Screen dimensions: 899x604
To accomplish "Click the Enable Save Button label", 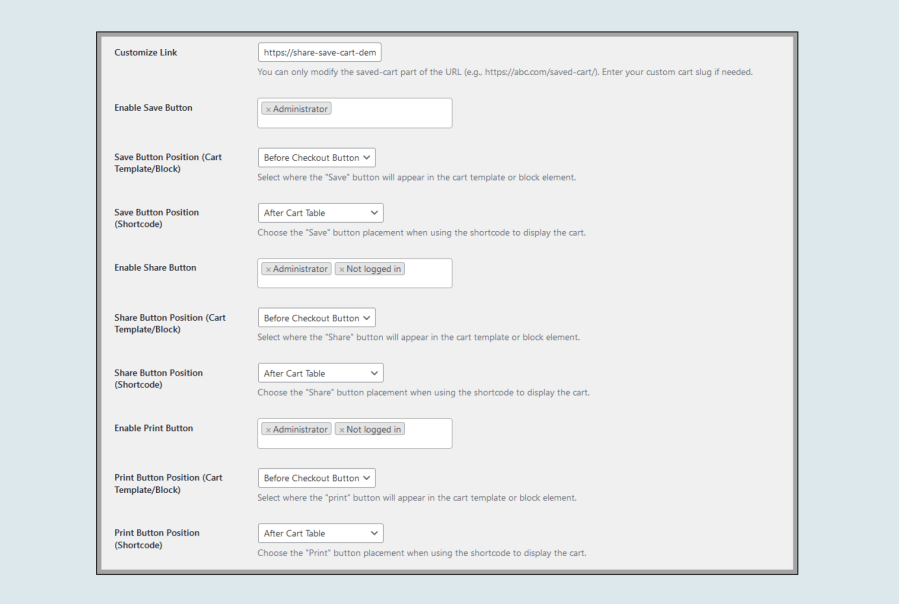I will pyautogui.click(x=153, y=108).
